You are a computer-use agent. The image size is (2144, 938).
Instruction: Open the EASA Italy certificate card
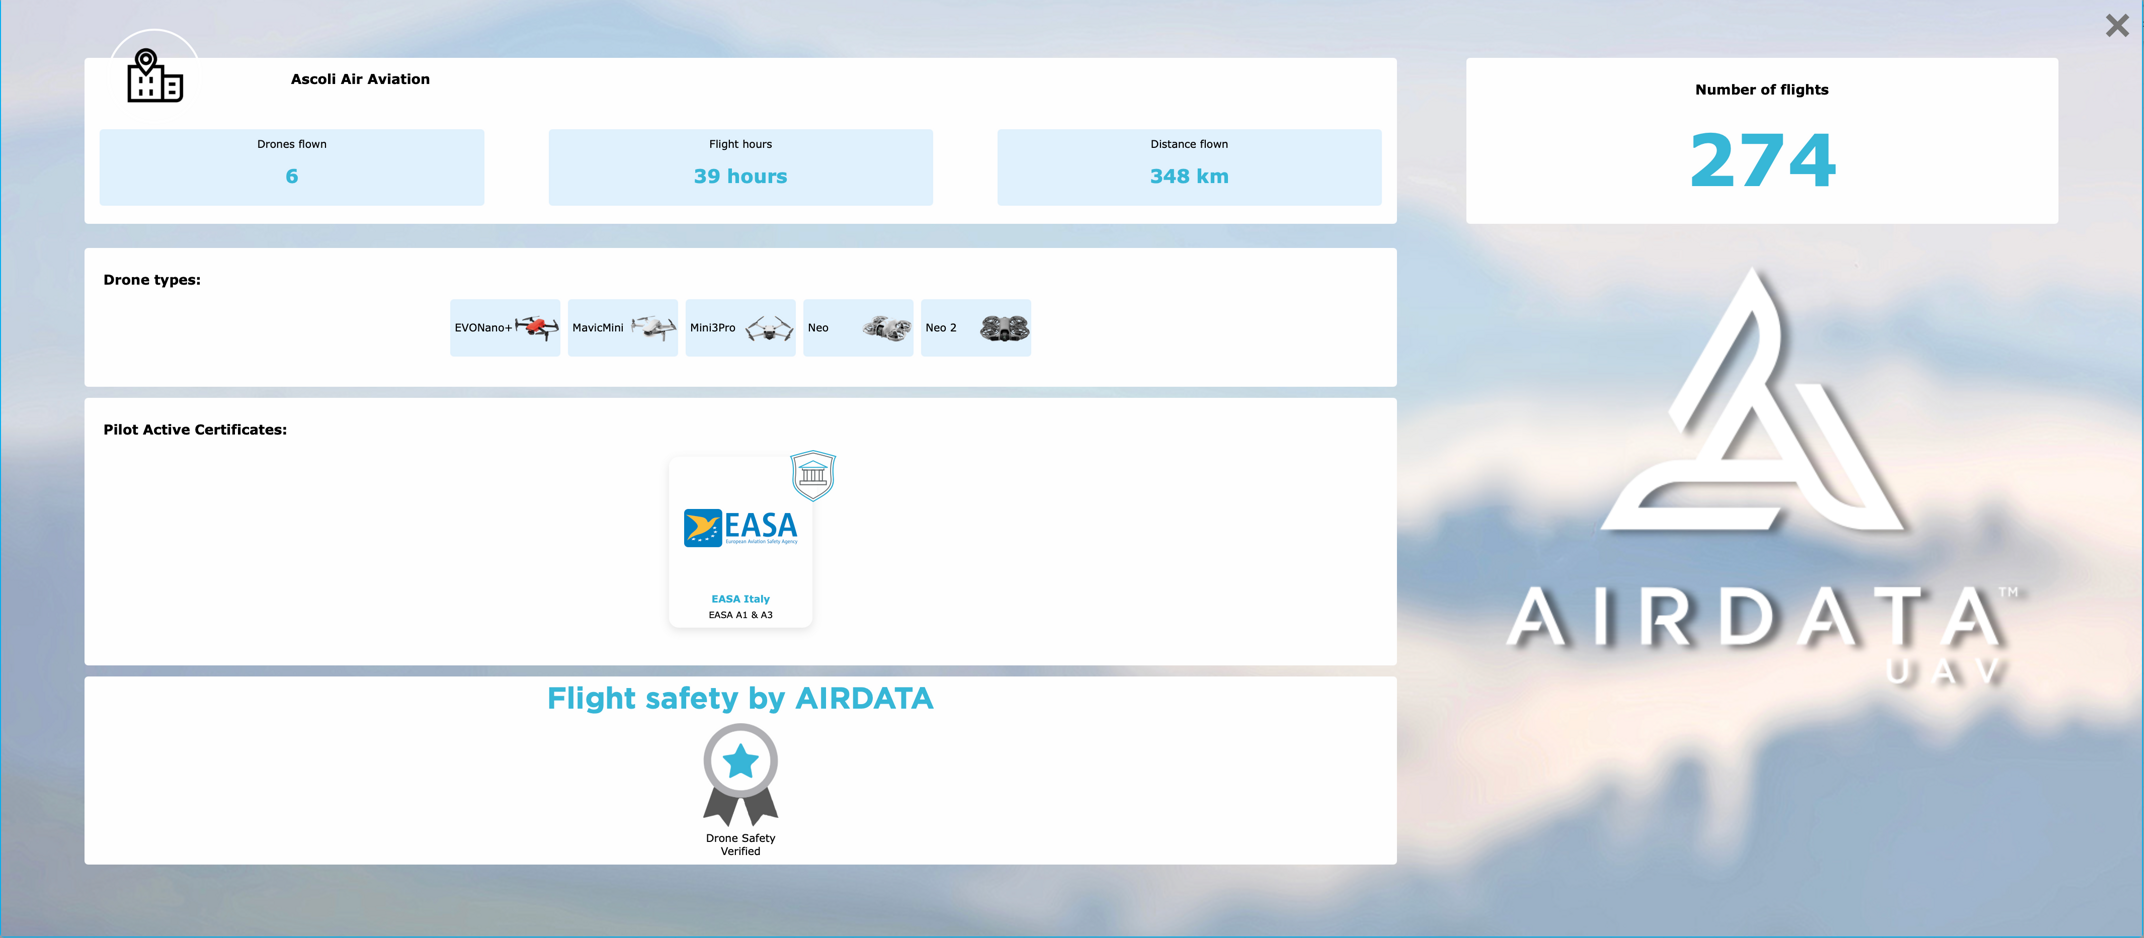pyautogui.click(x=740, y=542)
